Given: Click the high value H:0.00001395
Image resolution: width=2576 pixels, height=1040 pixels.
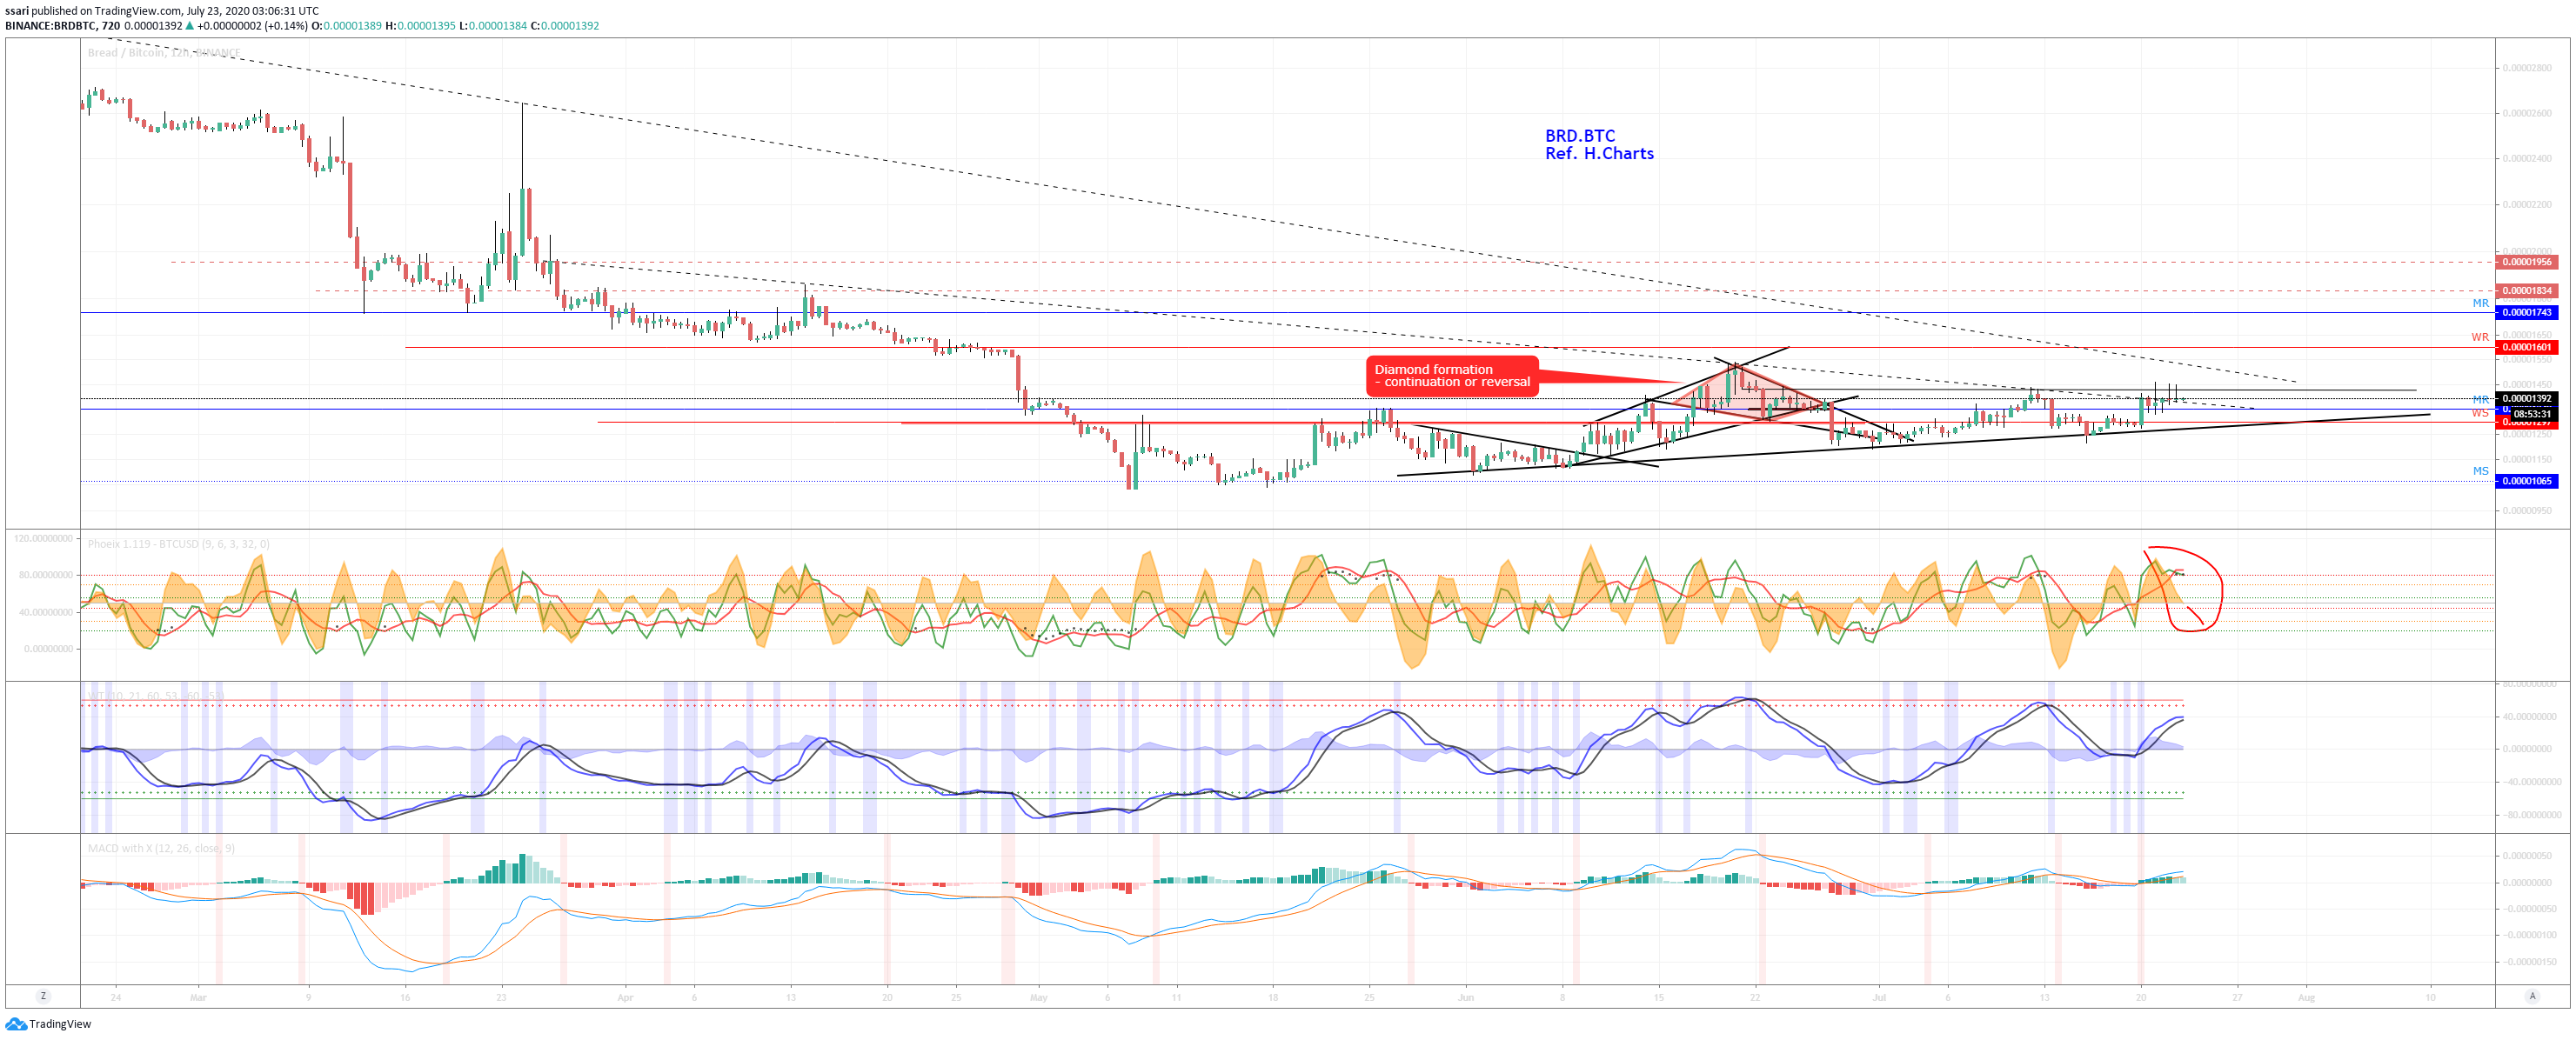Looking at the screenshot, I should point(421,26).
